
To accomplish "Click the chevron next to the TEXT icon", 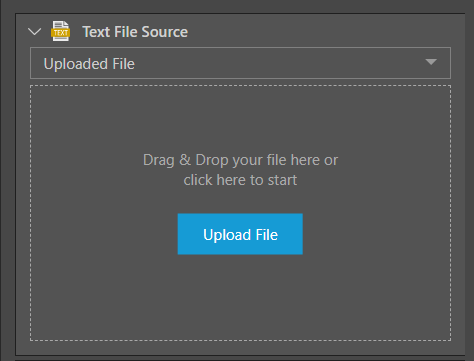I will point(35,32).
